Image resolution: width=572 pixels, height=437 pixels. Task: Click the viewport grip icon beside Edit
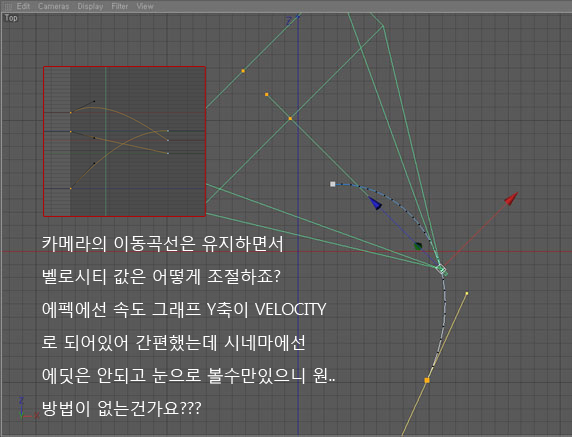coord(8,6)
